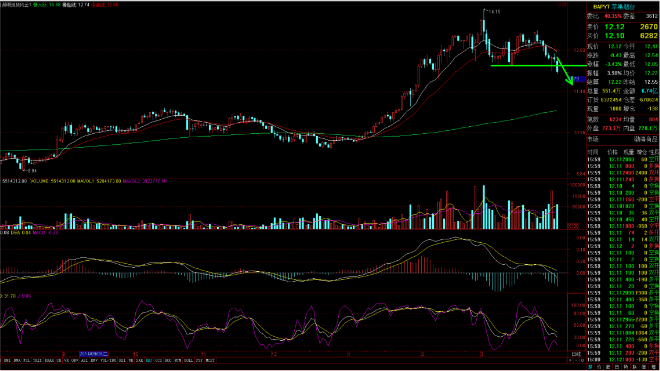Viewport: 660px width, 371px height.
Task: Click the highlighted date label 20140805
Action: [94, 354]
